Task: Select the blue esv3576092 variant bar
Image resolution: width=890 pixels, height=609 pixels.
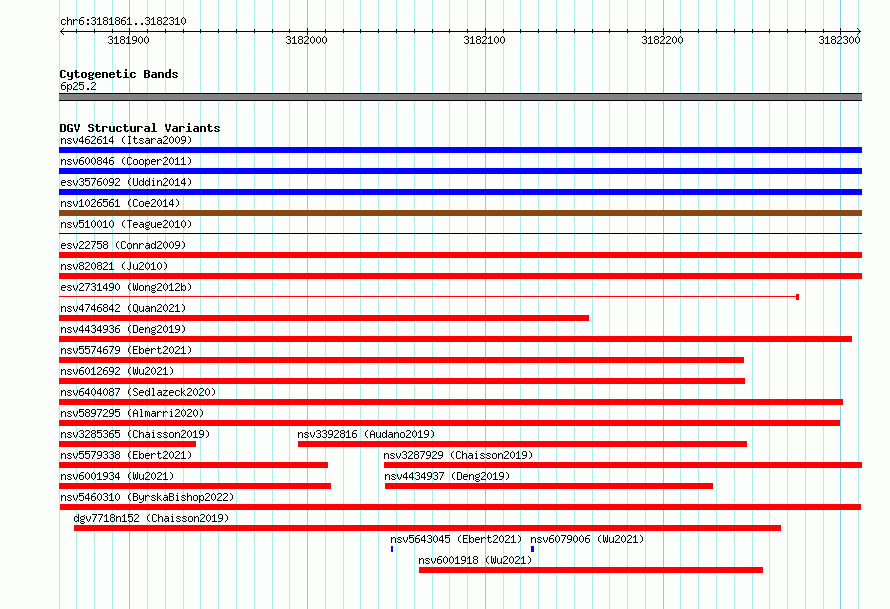Action: click(460, 192)
